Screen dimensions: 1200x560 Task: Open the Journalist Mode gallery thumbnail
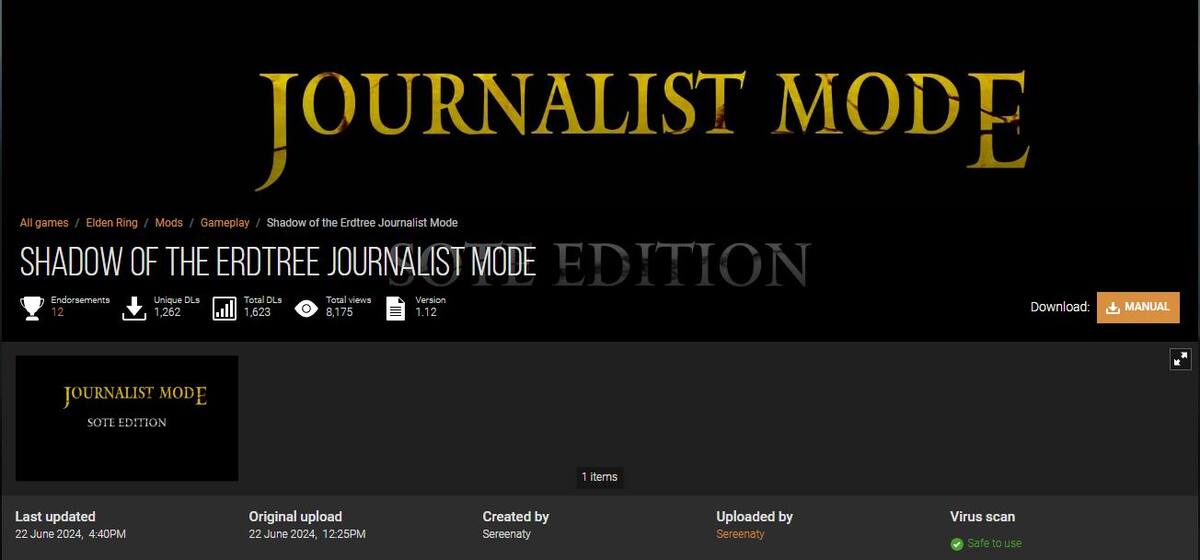[127, 418]
